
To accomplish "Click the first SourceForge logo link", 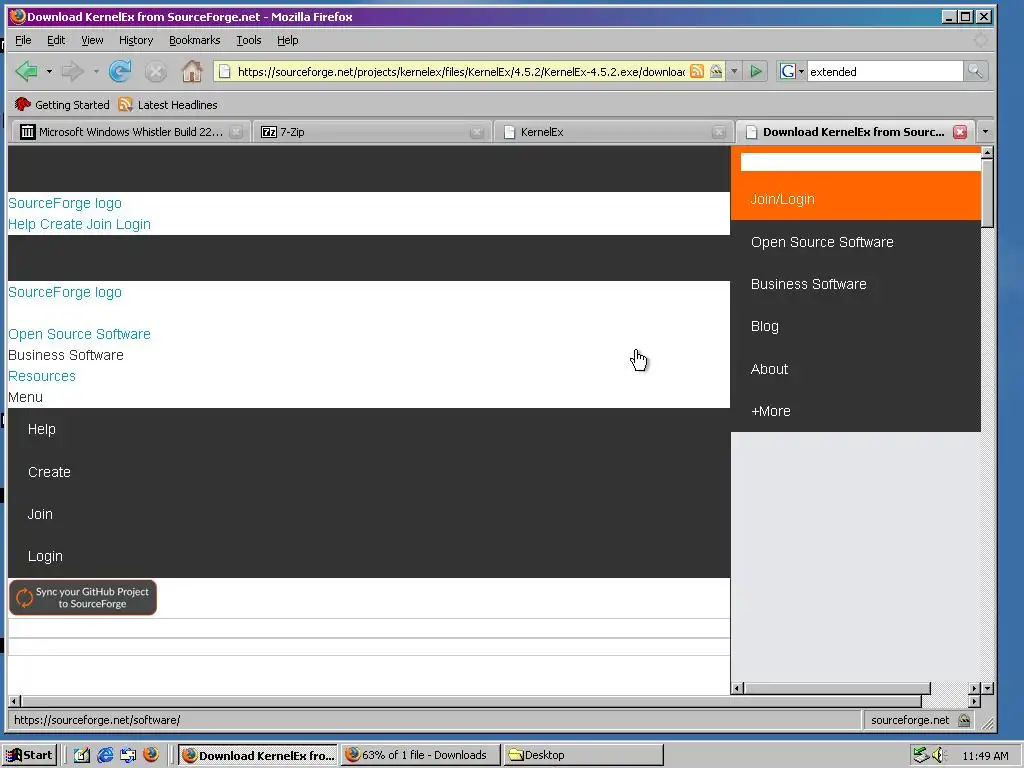I will pos(65,203).
